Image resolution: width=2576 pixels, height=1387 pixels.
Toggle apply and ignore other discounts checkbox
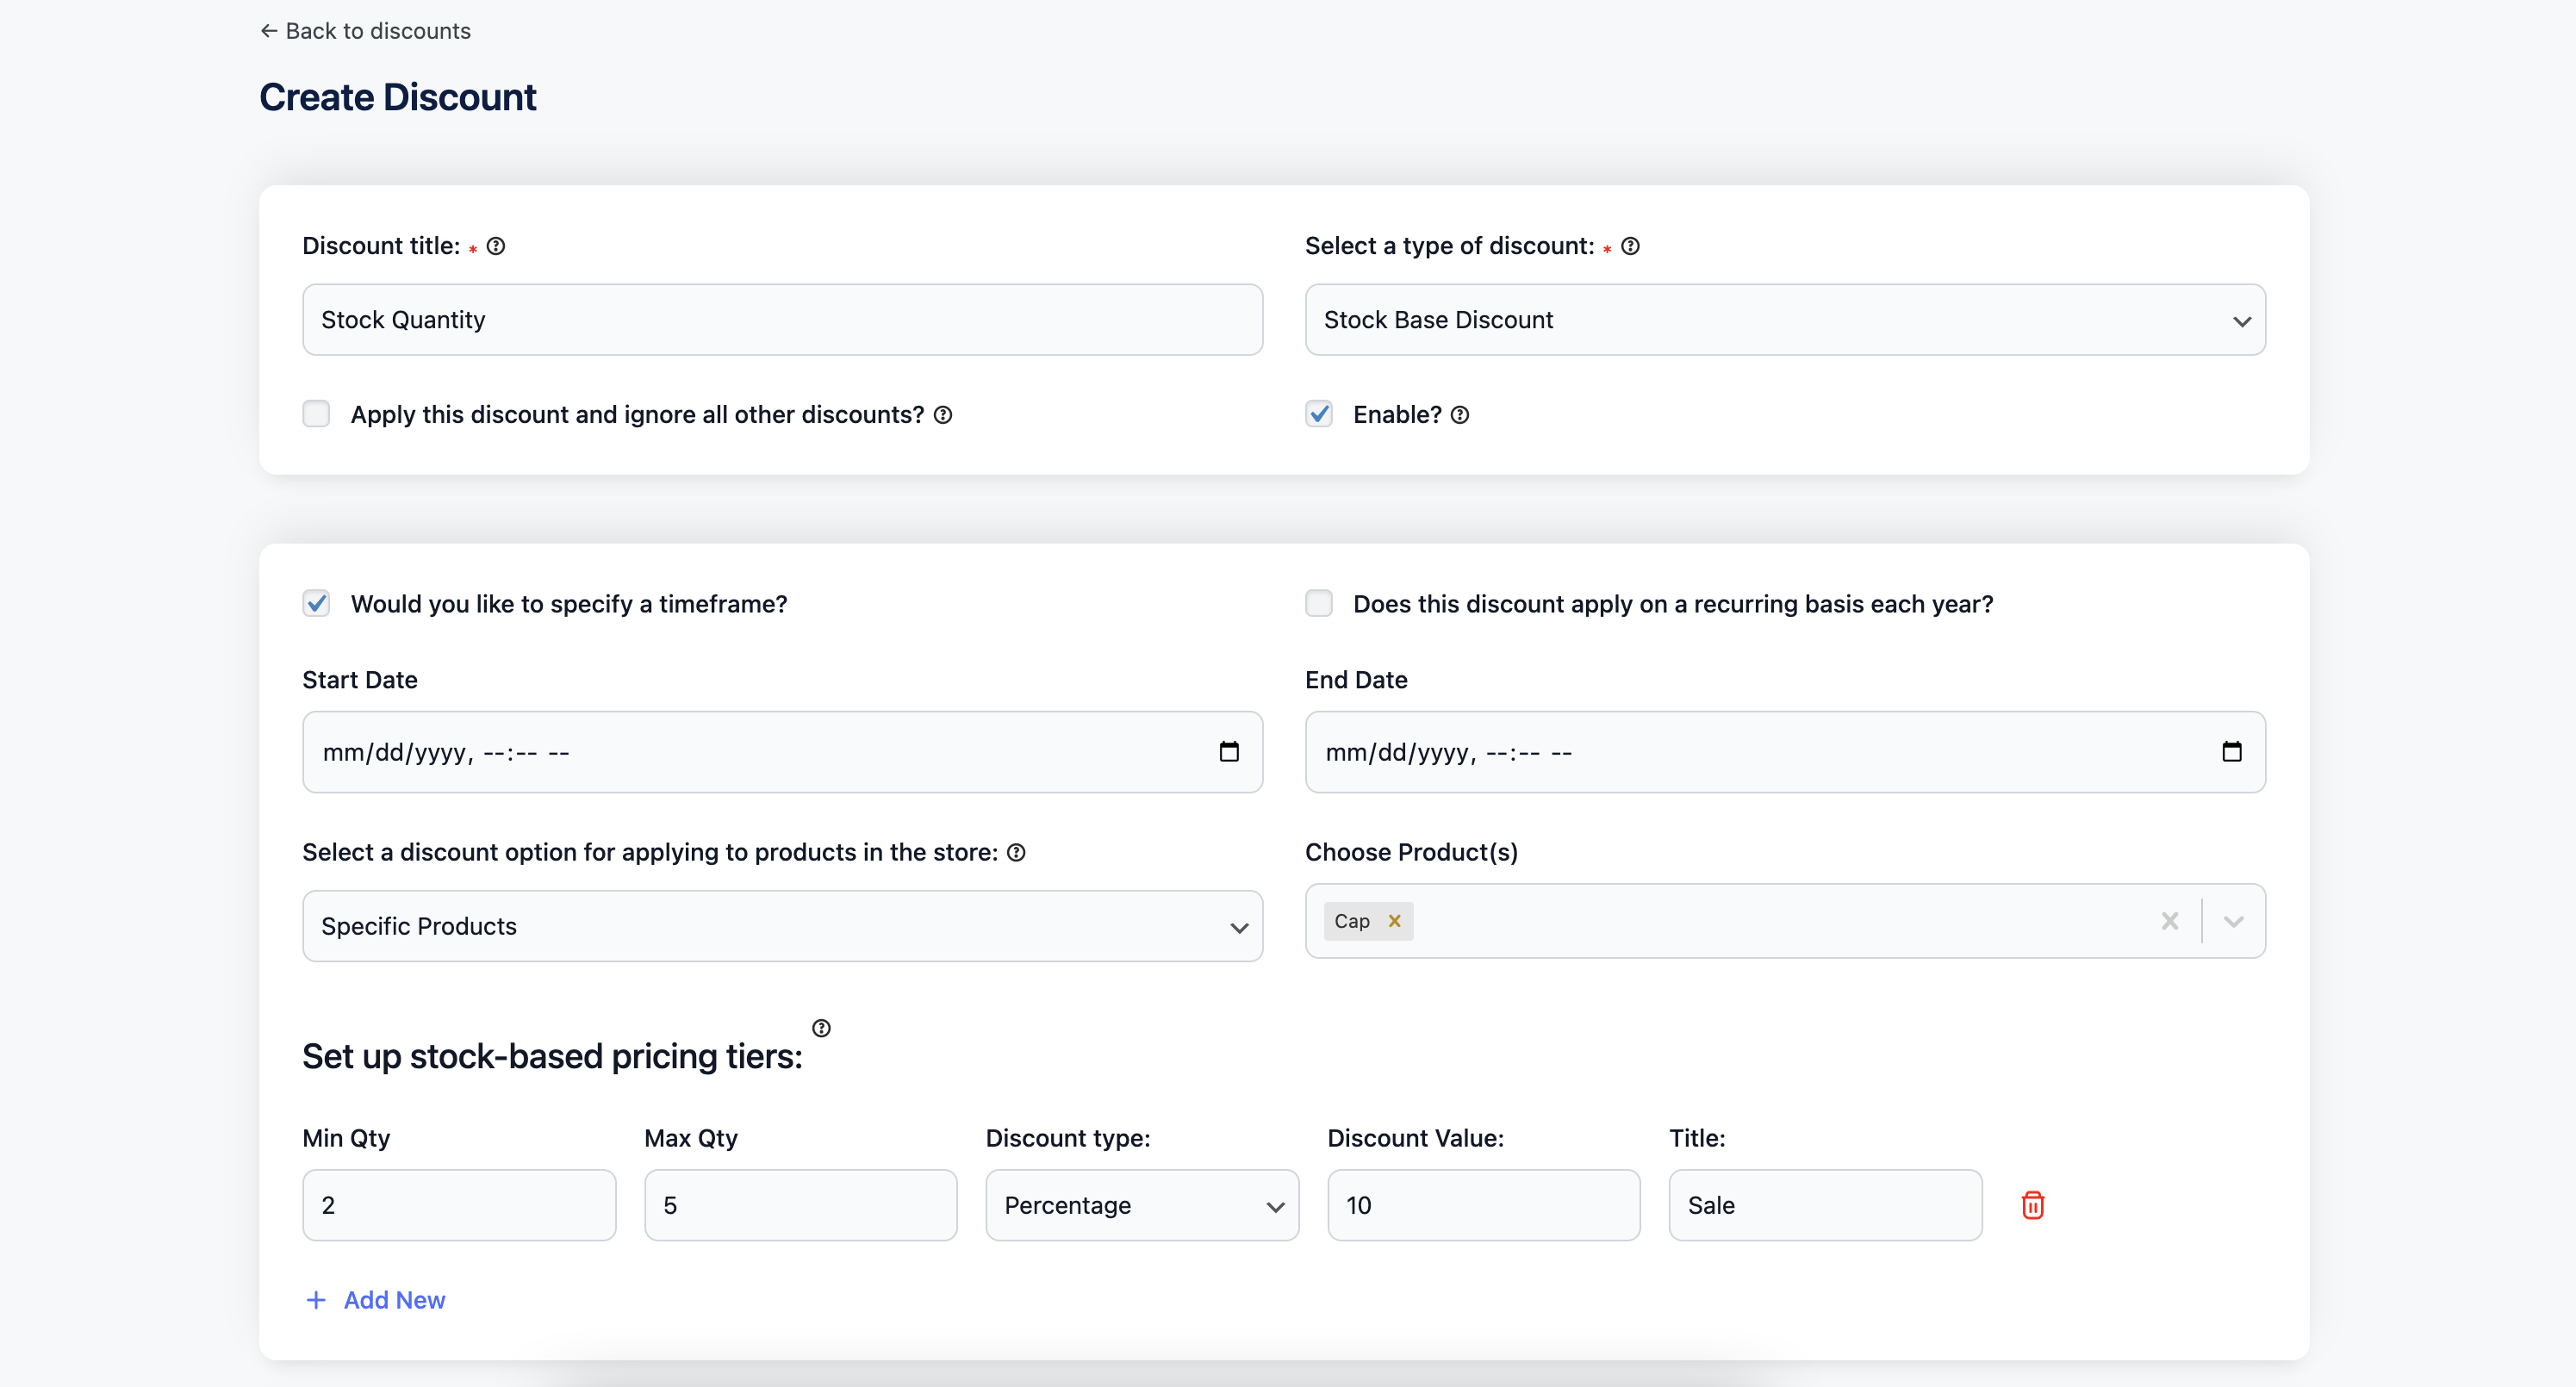tap(318, 414)
